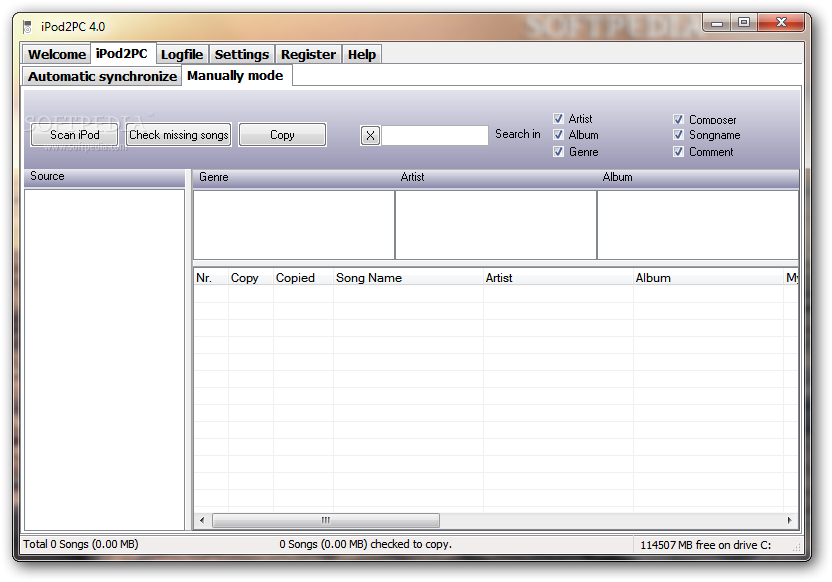Open the Settings tab
The height and width of the screenshot is (582, 832).
[241, 55]
